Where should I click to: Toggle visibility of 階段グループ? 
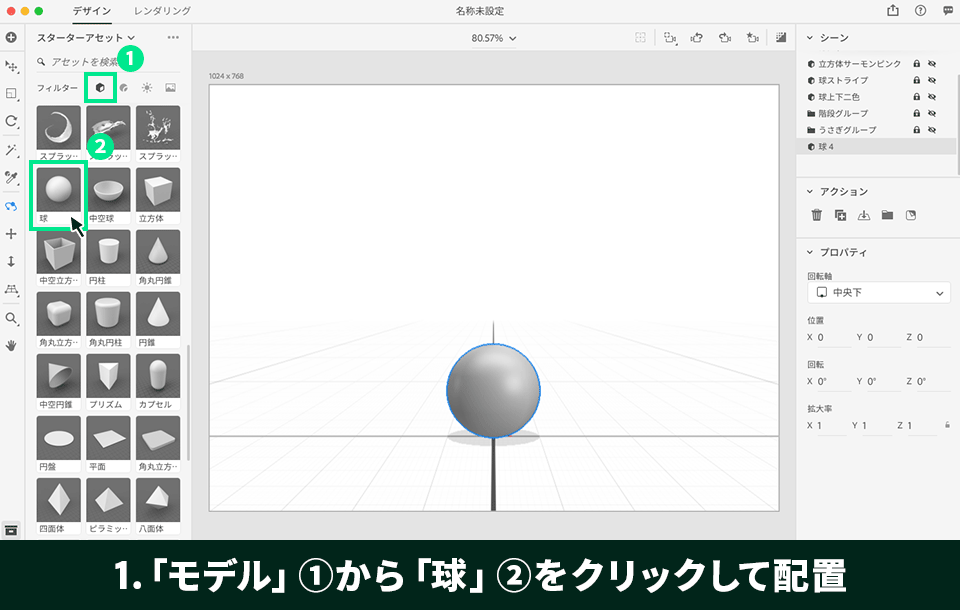tap(932, 113)
